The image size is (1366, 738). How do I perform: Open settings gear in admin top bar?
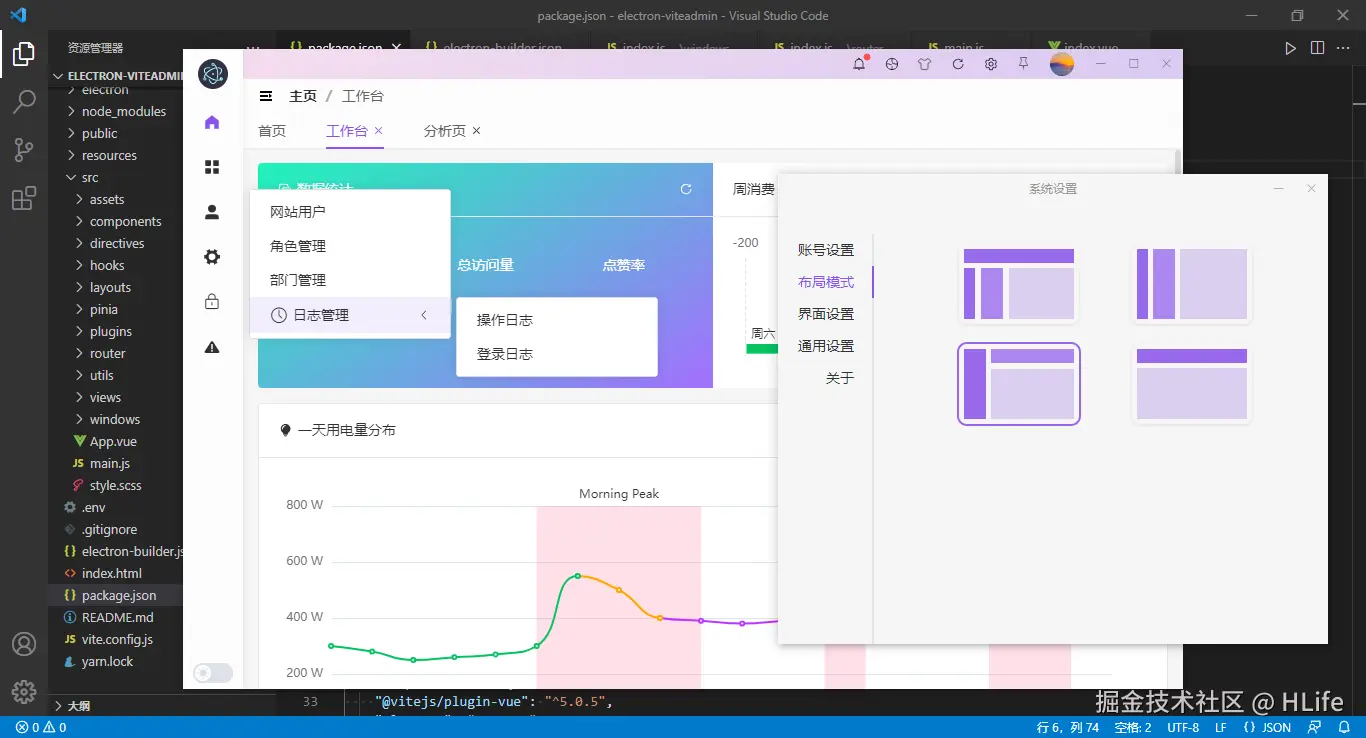click(x=991, y=64)
